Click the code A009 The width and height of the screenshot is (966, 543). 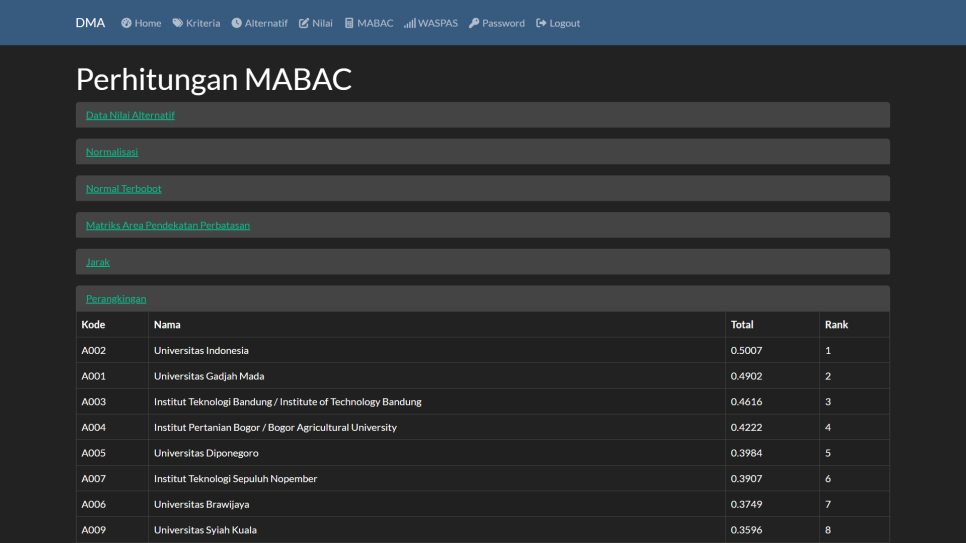pyautogui.click(x=94, y=530)
